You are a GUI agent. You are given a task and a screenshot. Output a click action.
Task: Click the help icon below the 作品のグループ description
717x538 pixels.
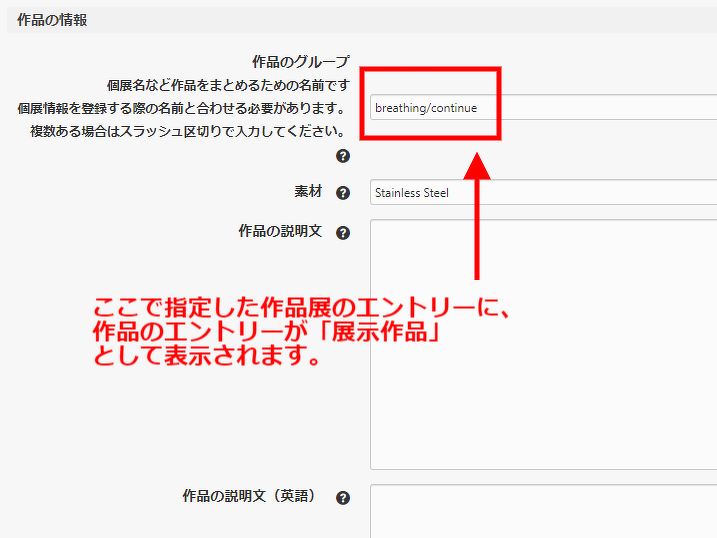coord(343,156)
